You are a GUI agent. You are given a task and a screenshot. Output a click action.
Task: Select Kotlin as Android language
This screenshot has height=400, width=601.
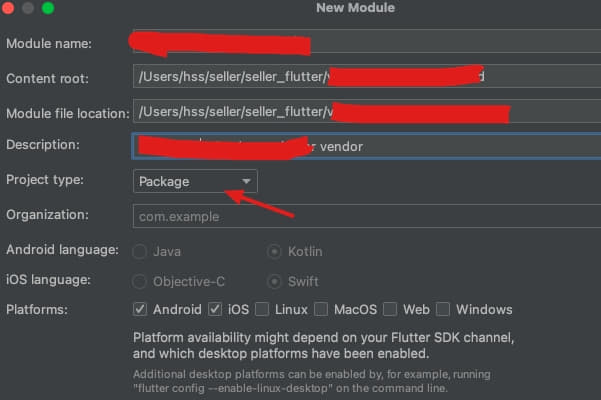click(x=273, y=251)
